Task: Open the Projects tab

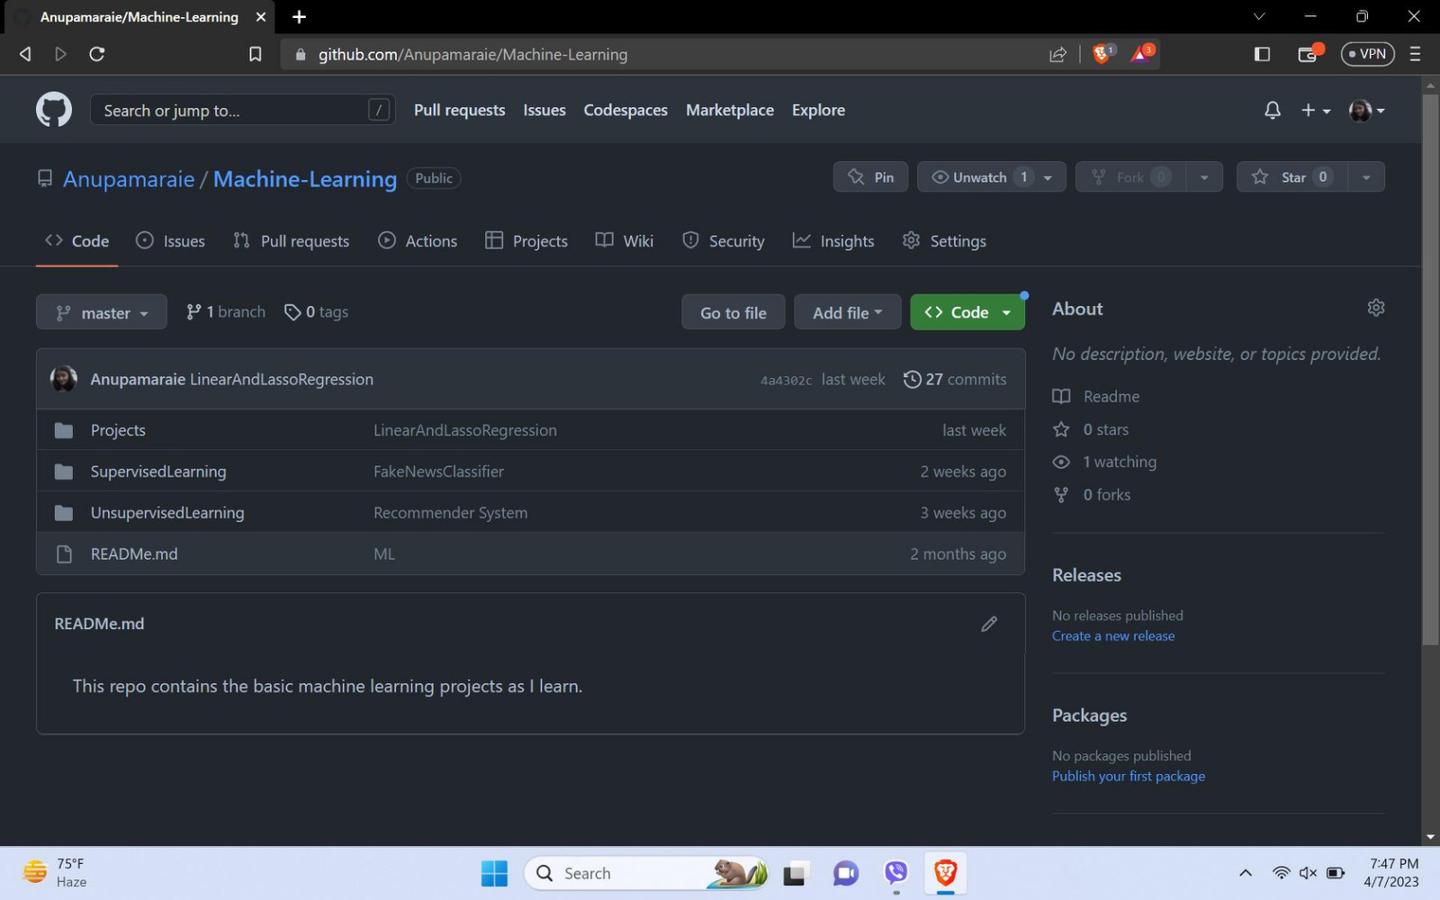Action: pyautogui.click(x=527, y=241)
